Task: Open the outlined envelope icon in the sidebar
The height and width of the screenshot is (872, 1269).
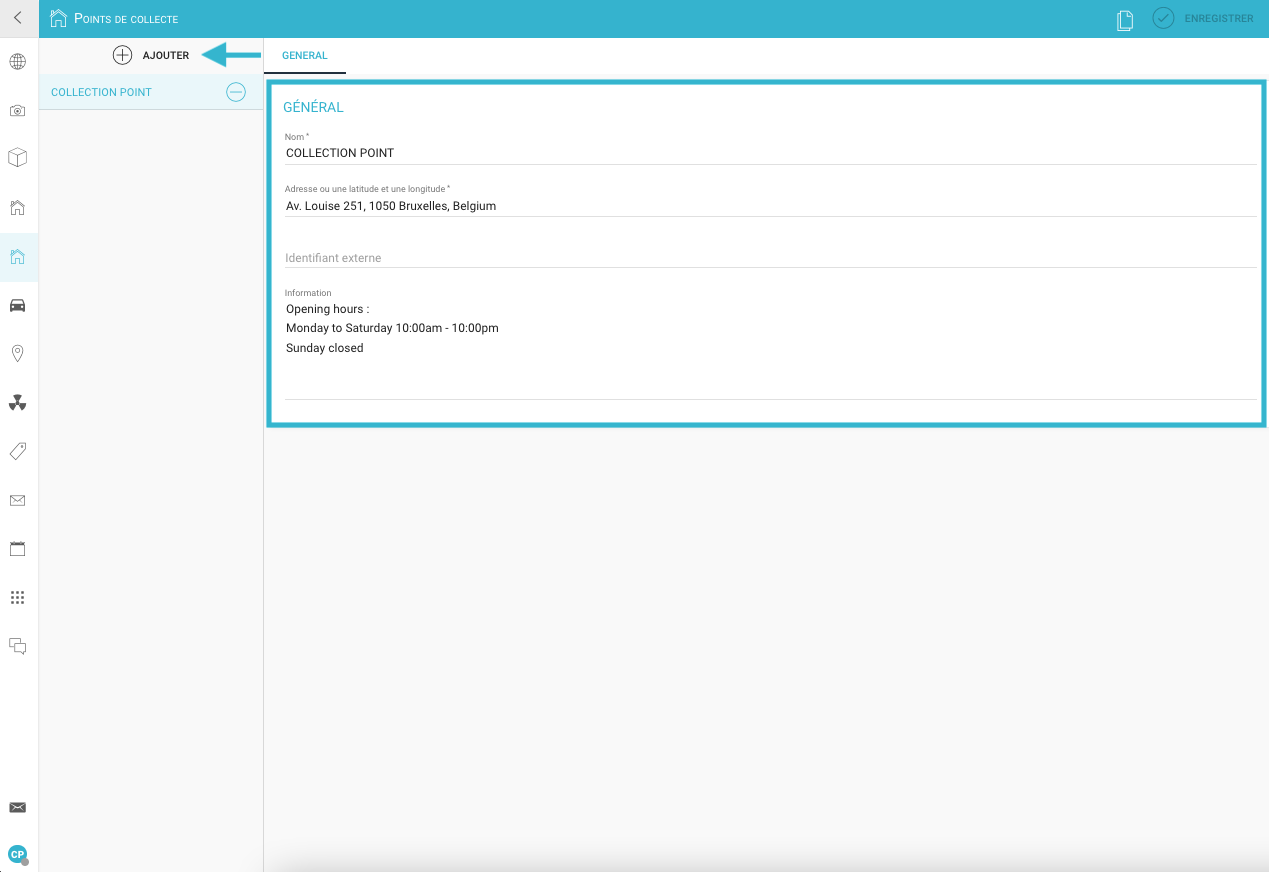Action: tap(17, 500)
